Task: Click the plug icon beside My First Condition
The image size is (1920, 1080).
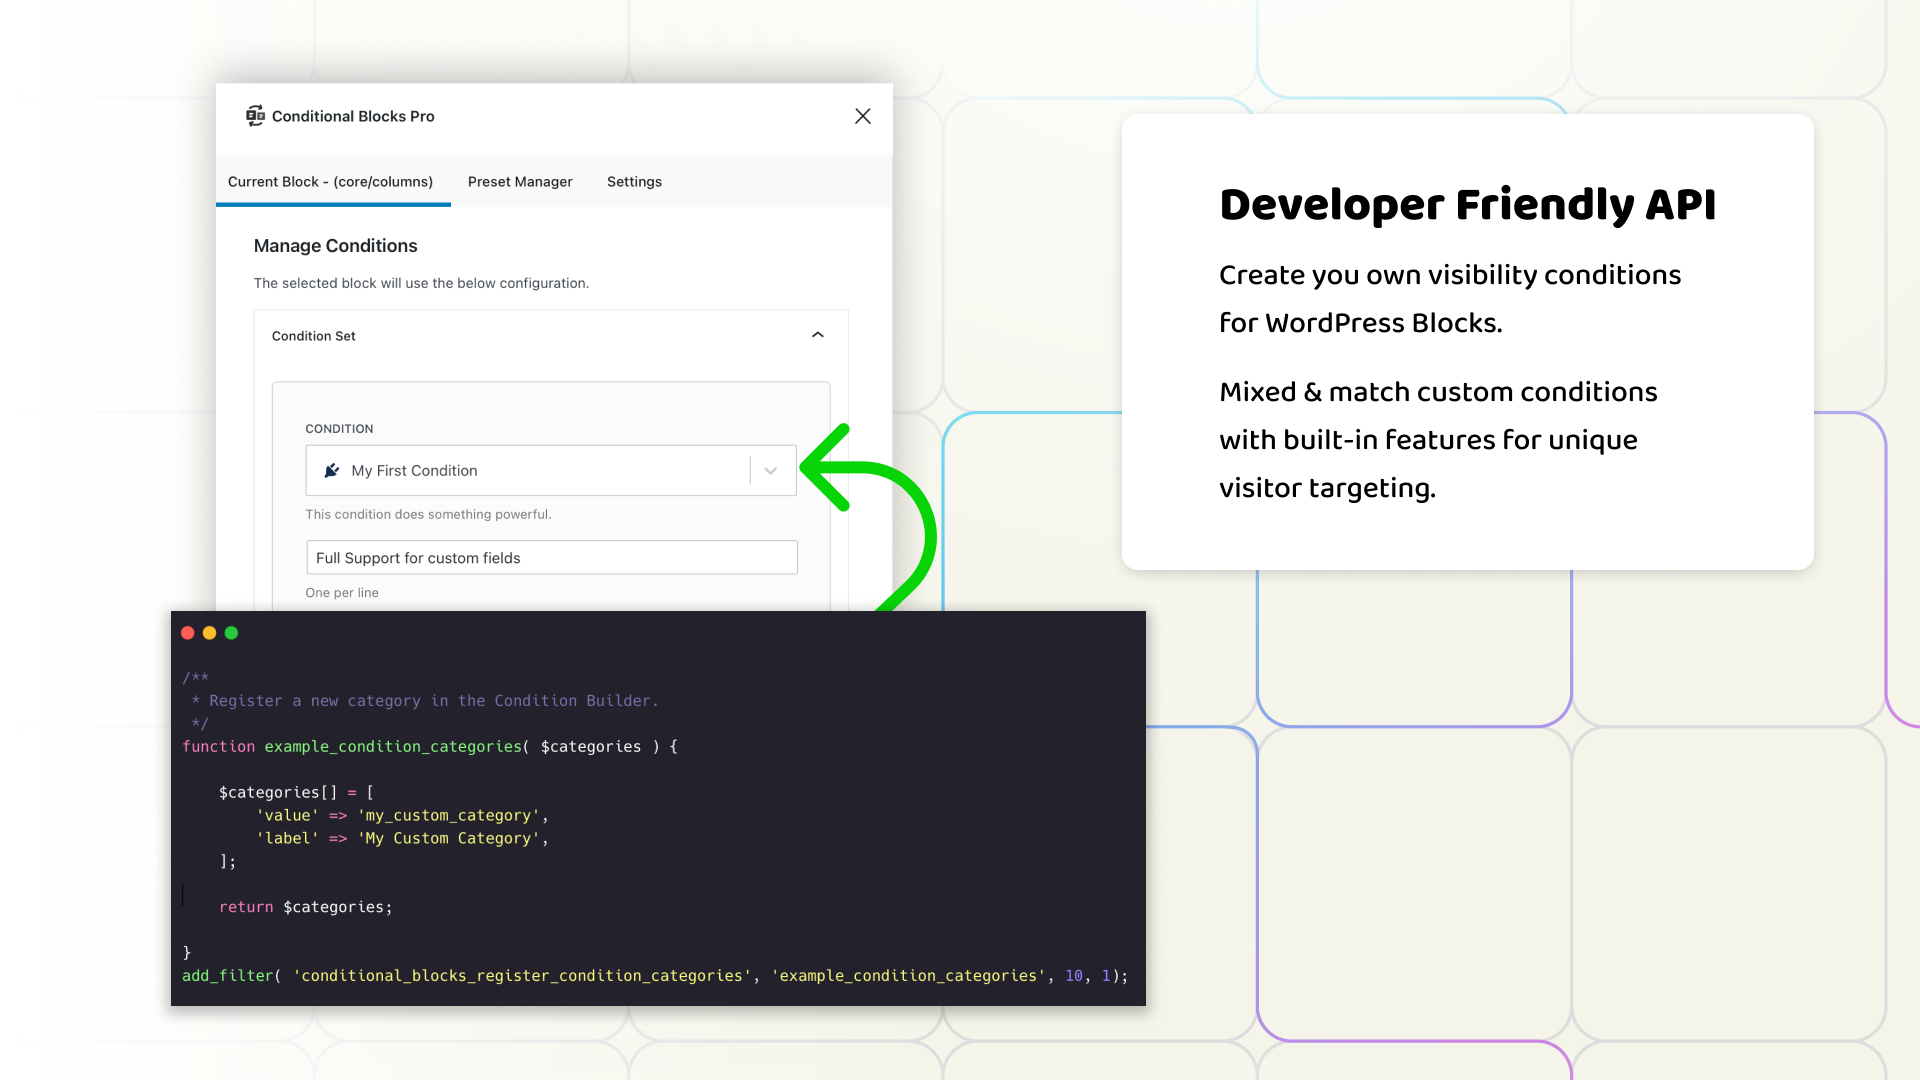Action: tap(332, 470)
